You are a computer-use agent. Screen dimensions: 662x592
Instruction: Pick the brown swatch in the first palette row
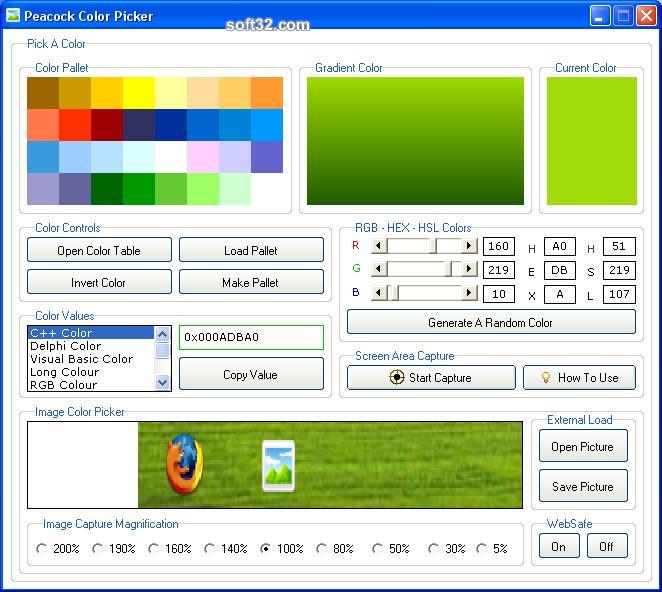pyautogui.click(x=43, y=92)
